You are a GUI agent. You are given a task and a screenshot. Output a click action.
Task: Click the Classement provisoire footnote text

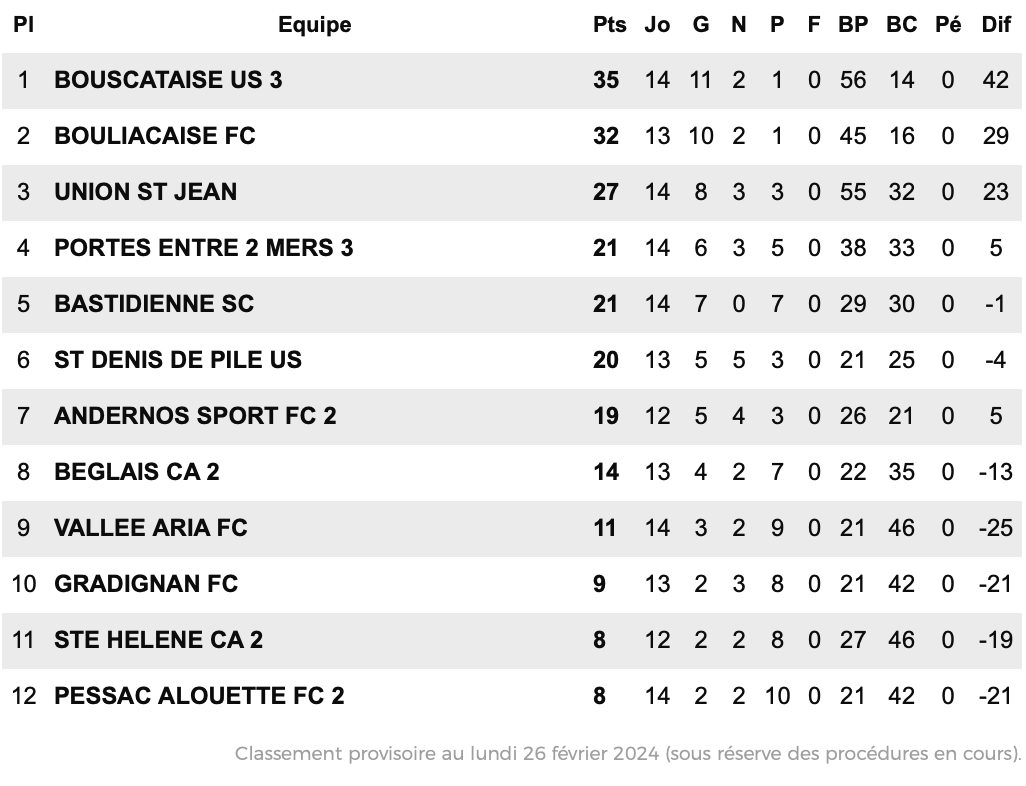(628, 753)
